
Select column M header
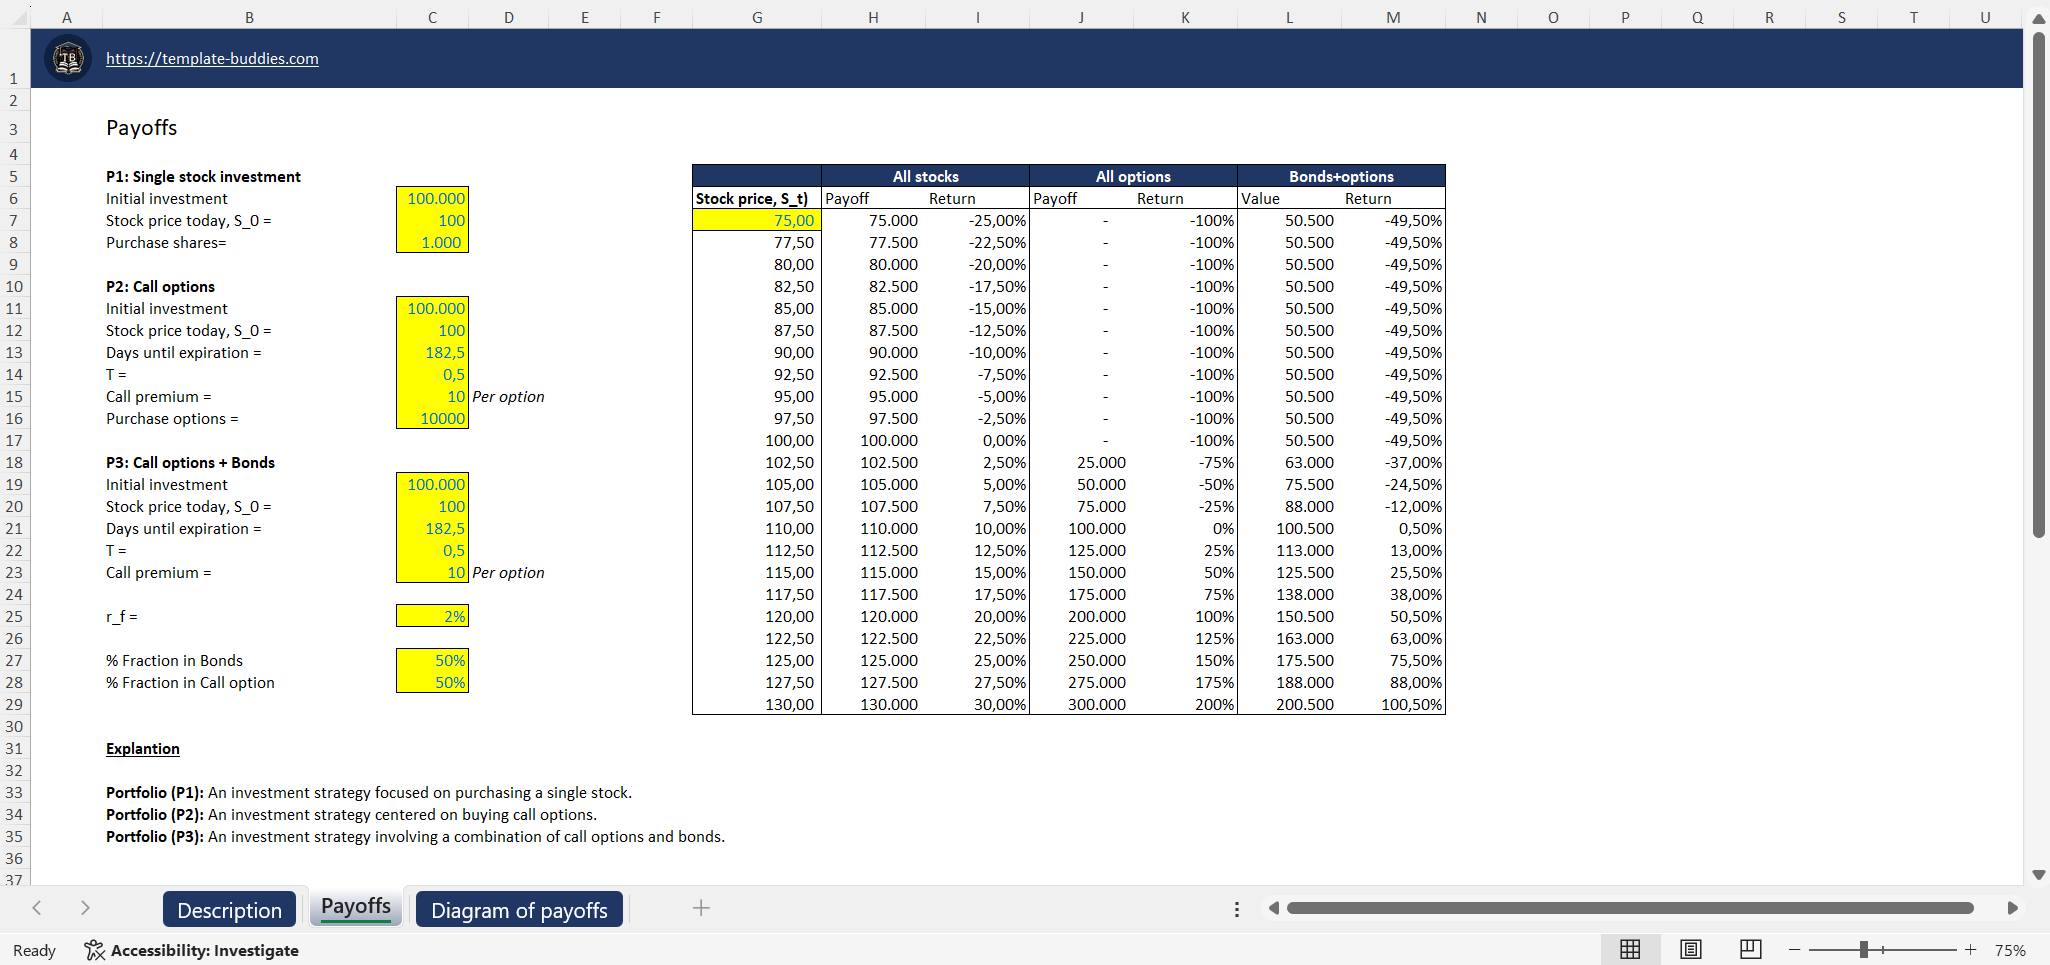(x=1393, y=18)
